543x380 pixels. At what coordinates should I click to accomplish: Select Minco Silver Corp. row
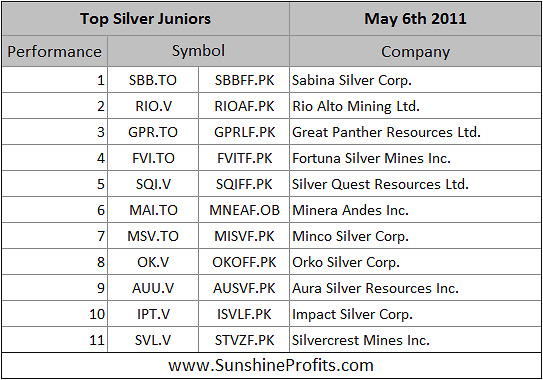272,236
